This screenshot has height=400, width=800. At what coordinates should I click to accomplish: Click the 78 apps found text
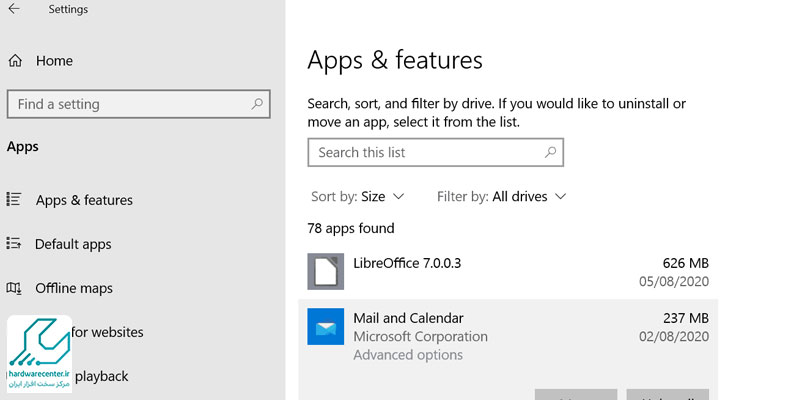pyautogui.click(x=351, y=228)
